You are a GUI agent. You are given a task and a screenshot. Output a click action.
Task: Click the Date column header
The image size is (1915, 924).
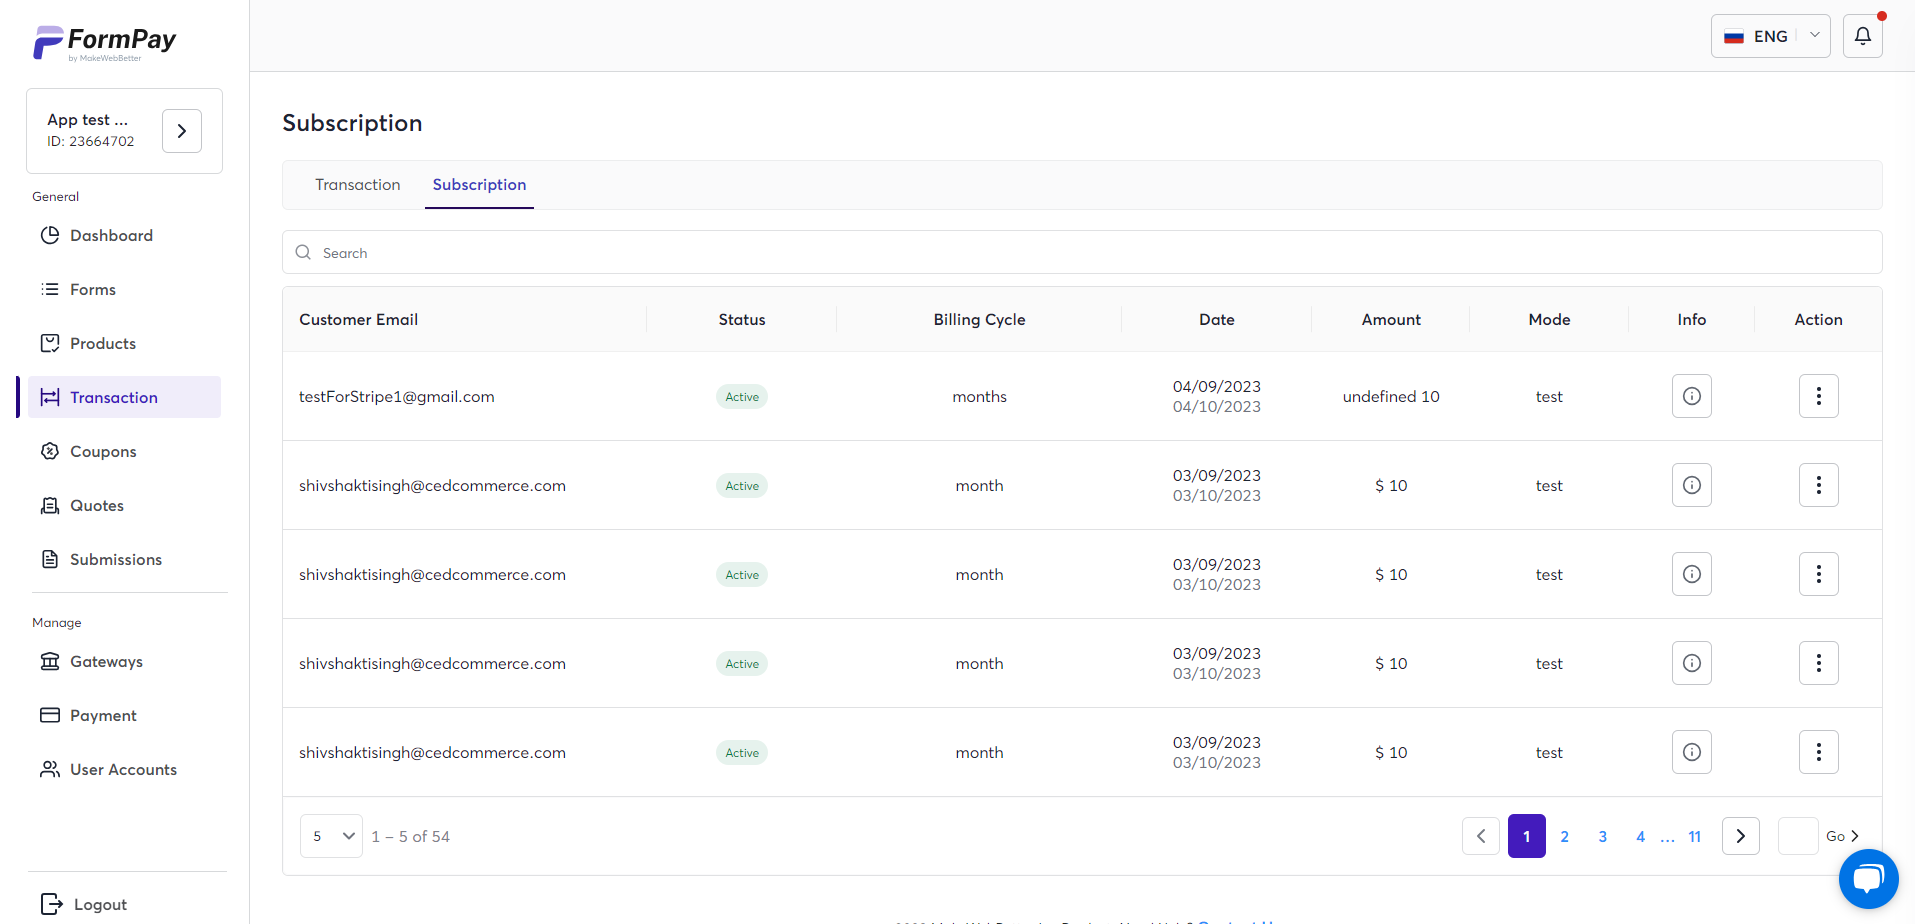click(x=1216, y=320)
